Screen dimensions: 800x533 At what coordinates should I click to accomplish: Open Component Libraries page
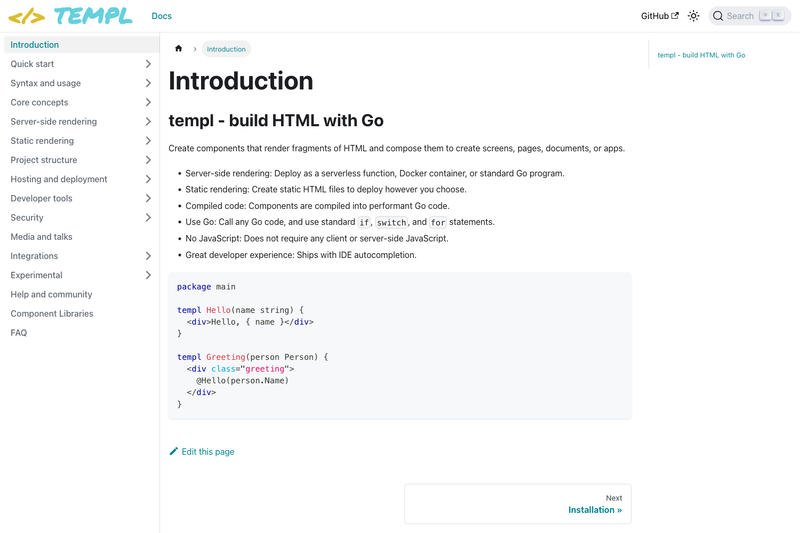coord(52,314)
